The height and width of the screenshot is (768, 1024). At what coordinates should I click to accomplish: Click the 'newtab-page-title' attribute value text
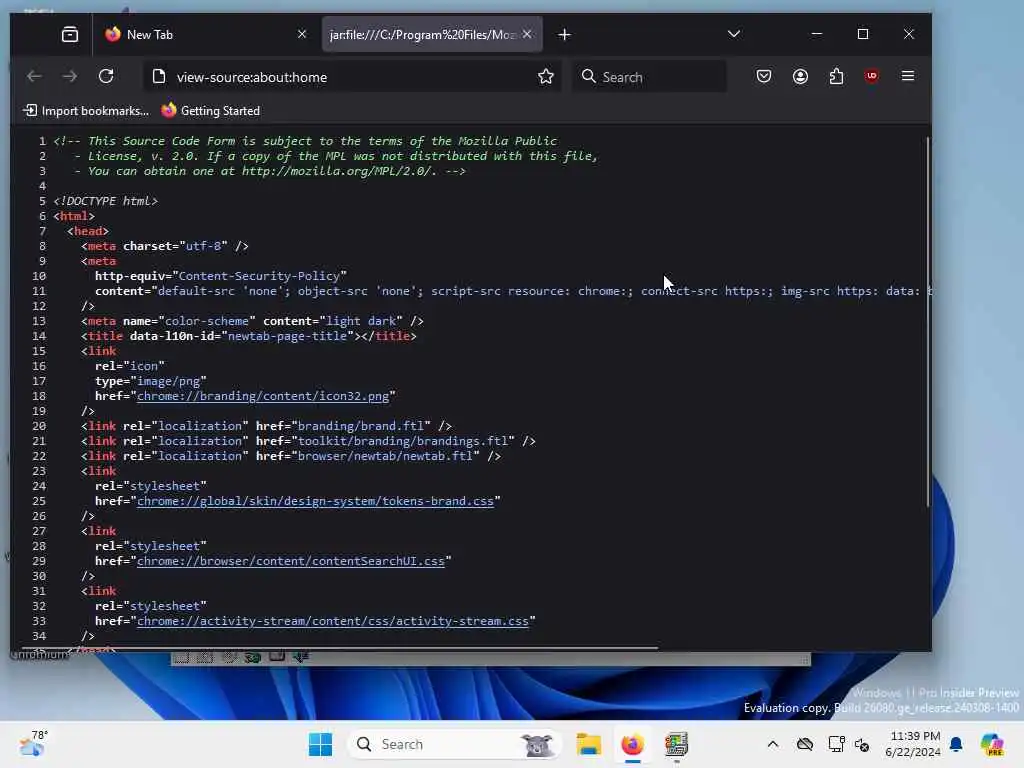click(287, 336)
